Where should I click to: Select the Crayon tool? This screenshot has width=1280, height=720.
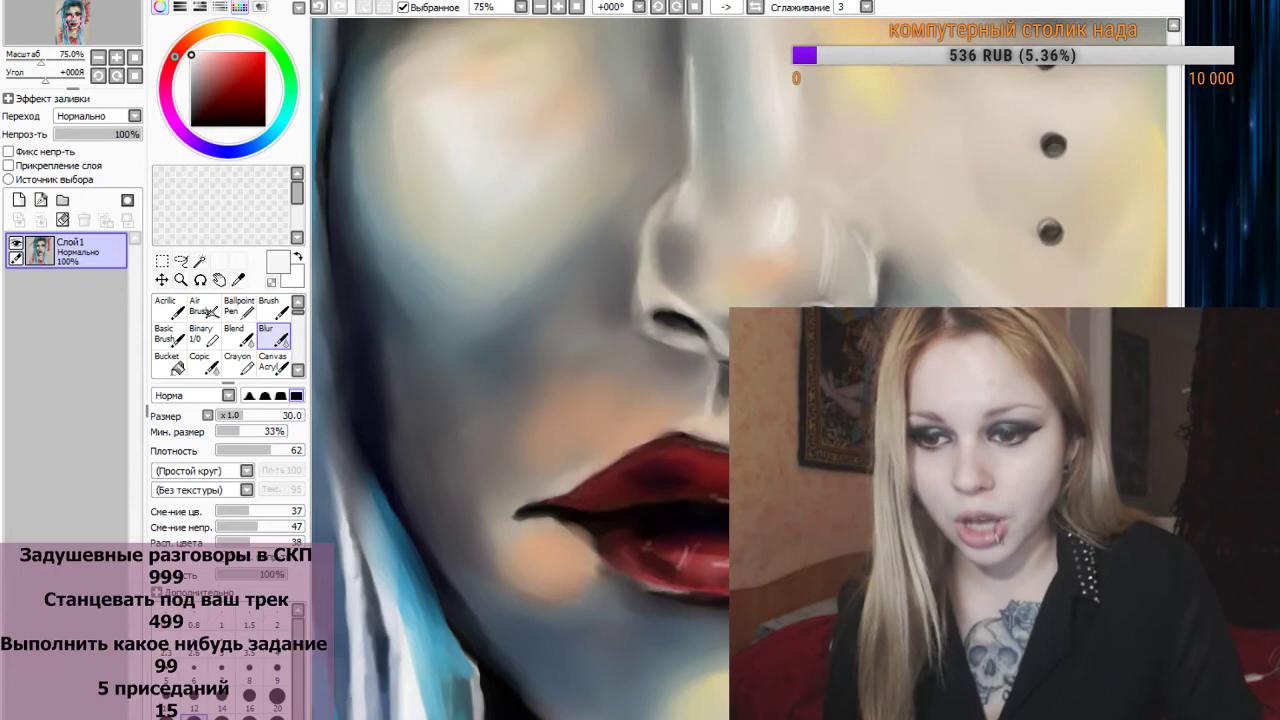[240, 363]
